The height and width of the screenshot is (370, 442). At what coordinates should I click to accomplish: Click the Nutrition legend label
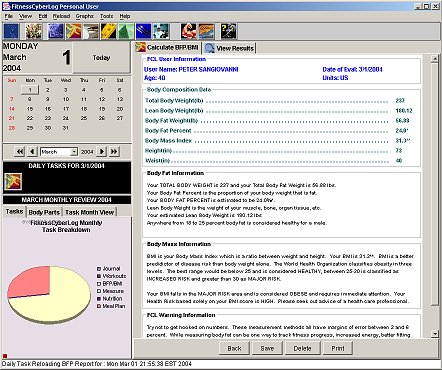(112, 299)
